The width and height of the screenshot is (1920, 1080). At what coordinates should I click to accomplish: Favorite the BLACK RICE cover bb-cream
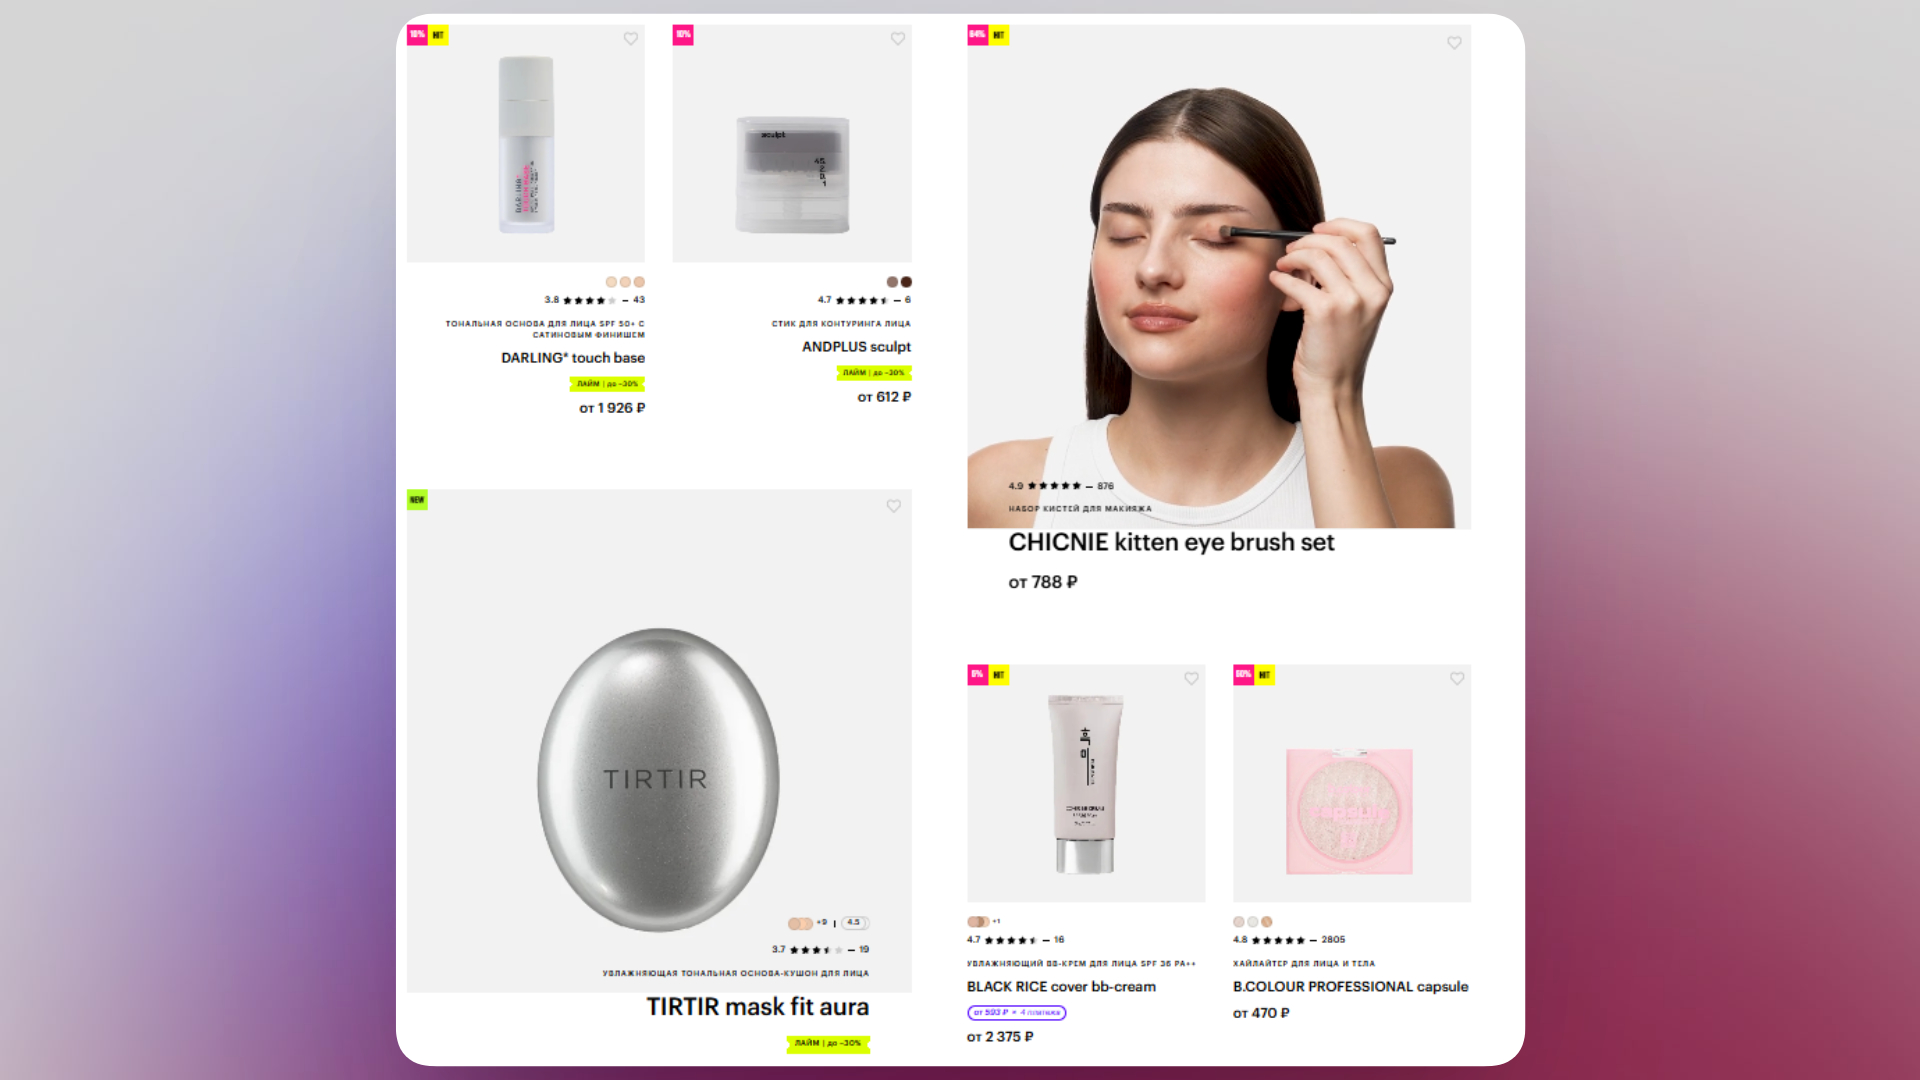click(x=1191, y=678)
